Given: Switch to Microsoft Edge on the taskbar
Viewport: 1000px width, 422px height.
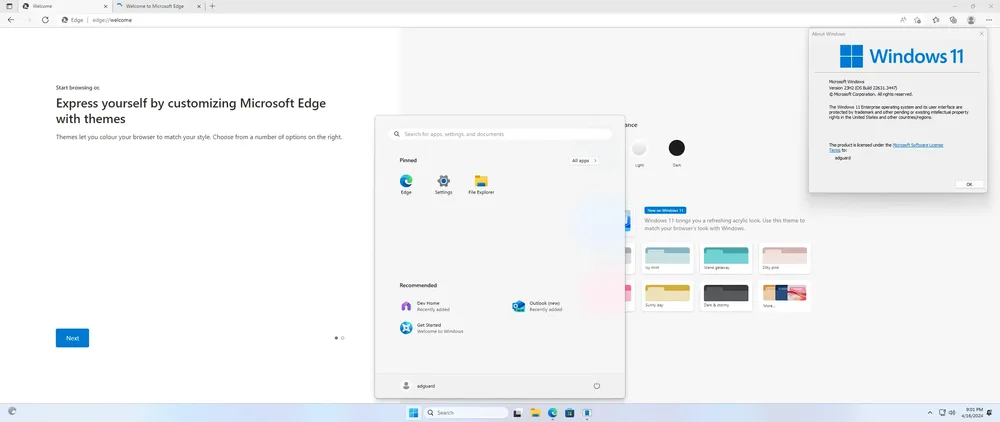Looking at the screenshot, I should pos(553,412).
